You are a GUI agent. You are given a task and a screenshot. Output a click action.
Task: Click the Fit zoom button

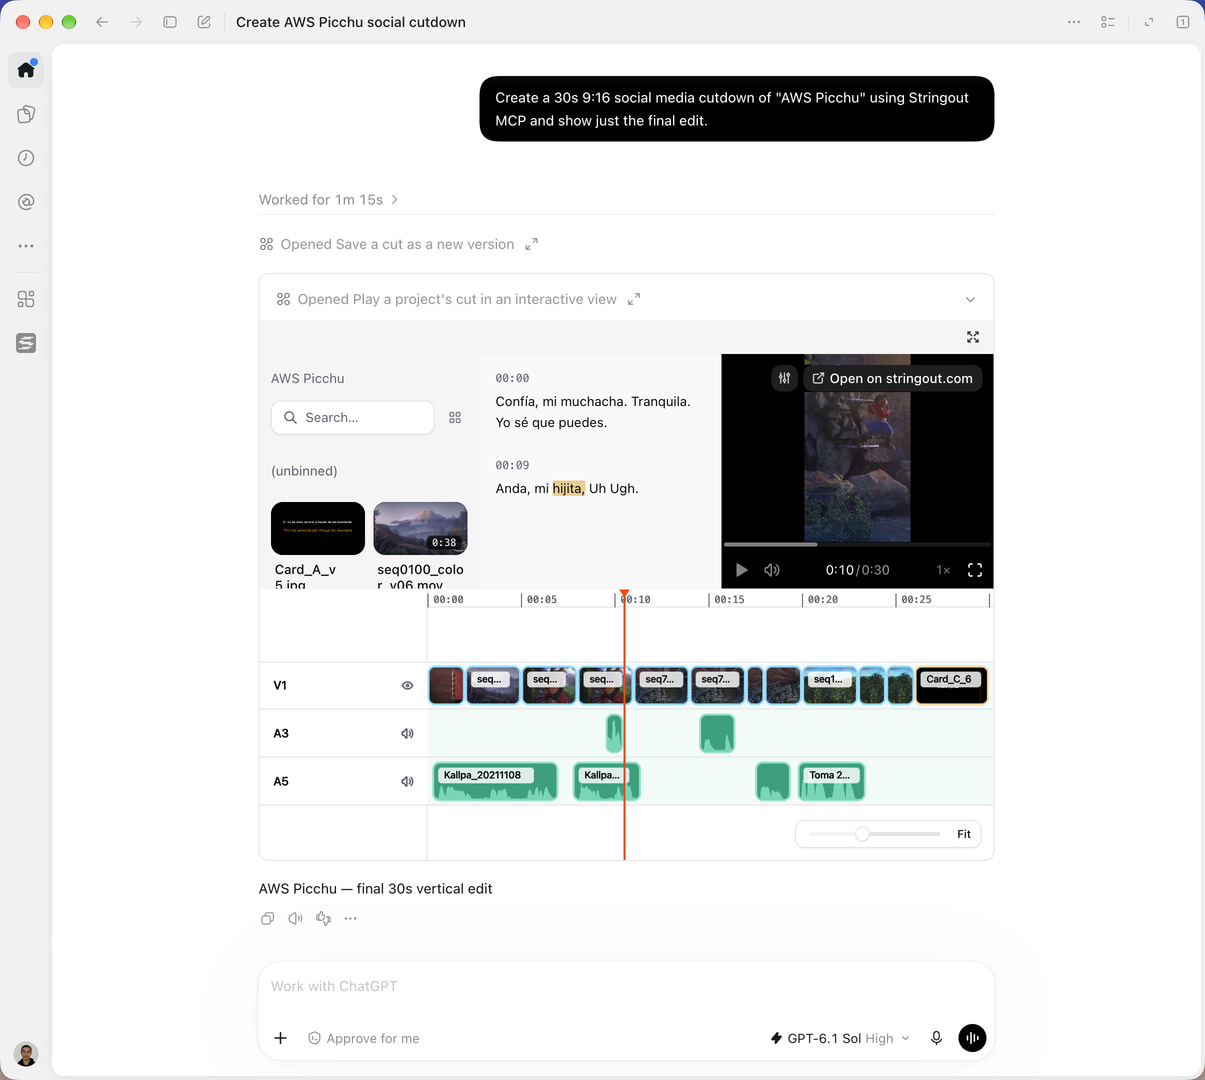(x=964, y=834)
